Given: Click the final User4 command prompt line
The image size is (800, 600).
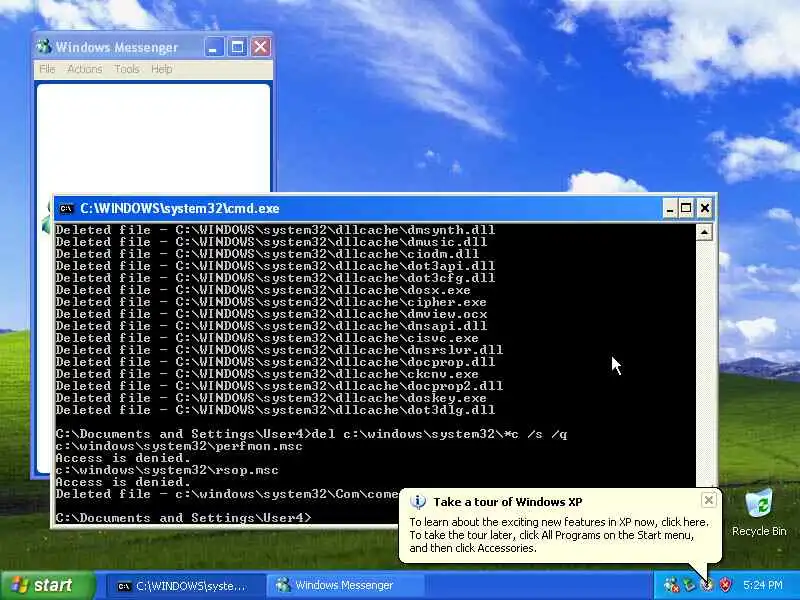Looking at the screenshot, I should point(184,518).
